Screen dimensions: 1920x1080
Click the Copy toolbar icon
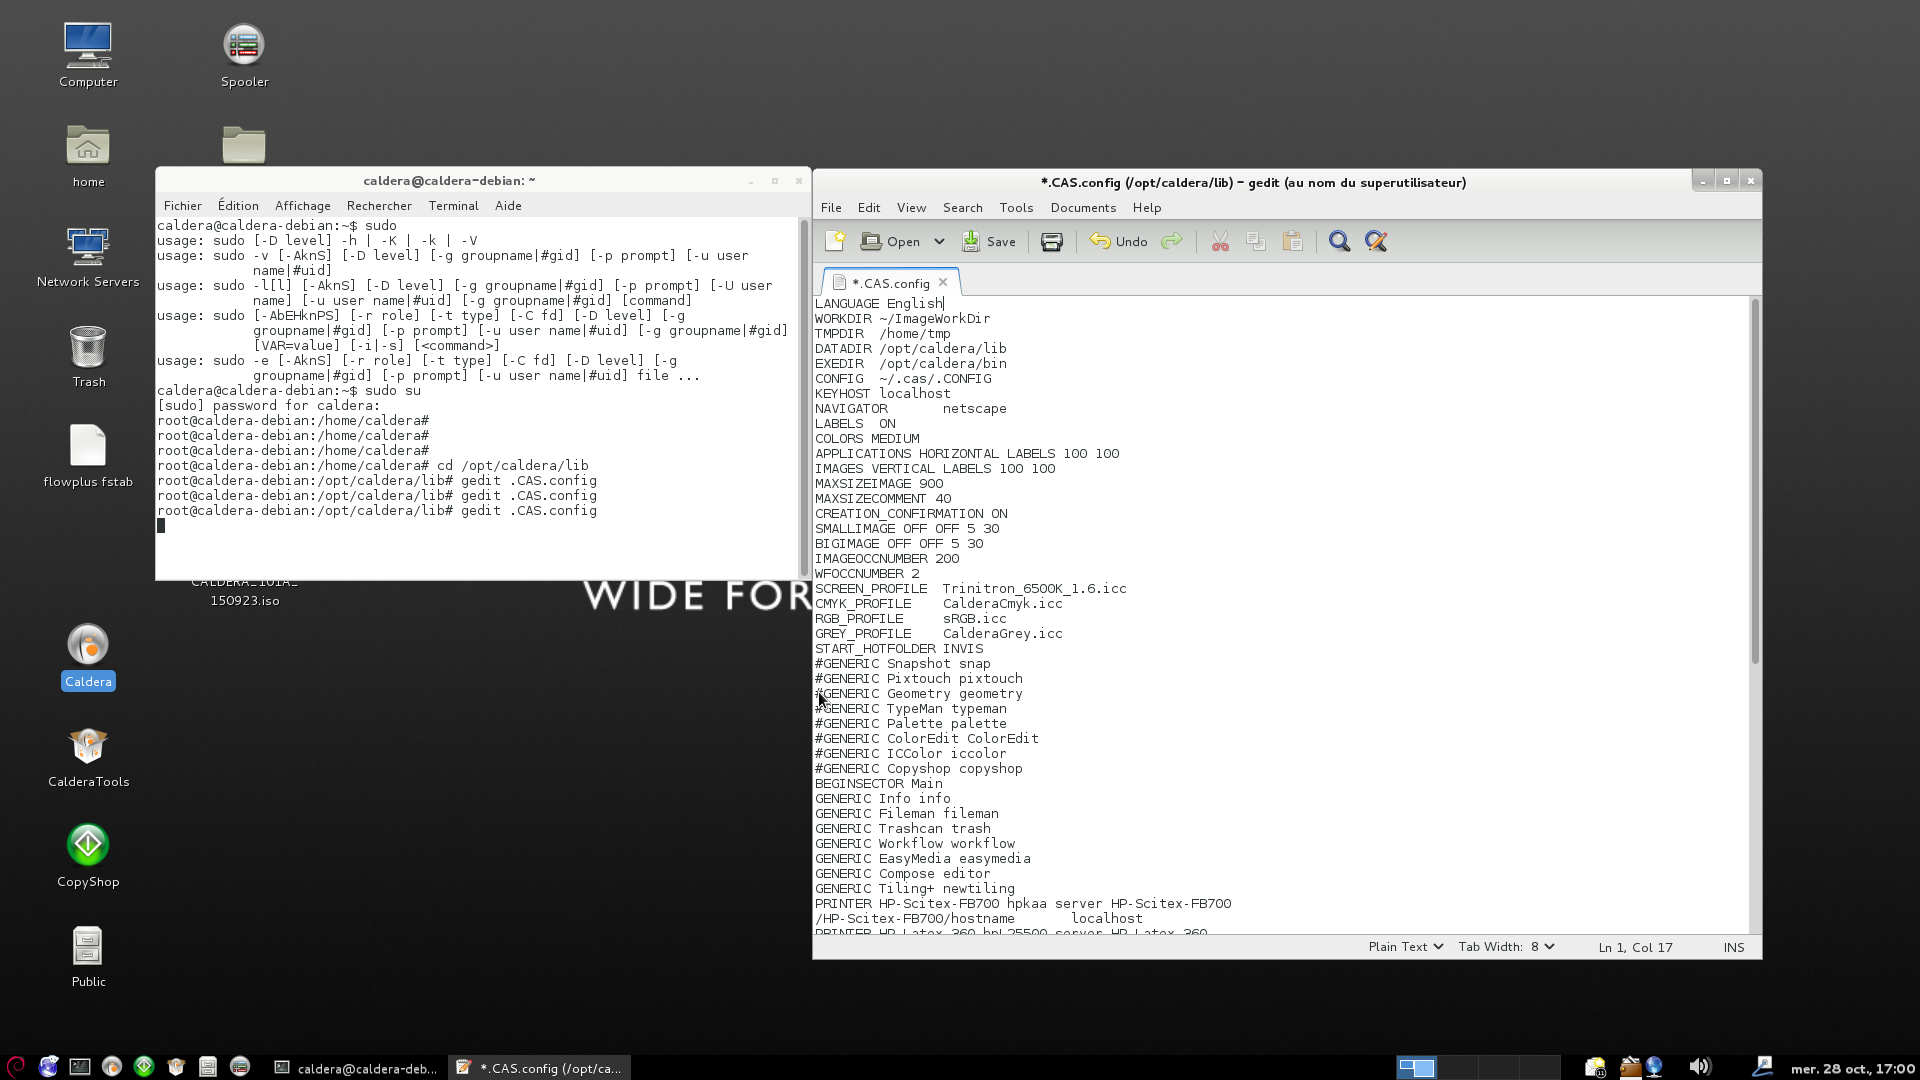tap(1256, 242)
